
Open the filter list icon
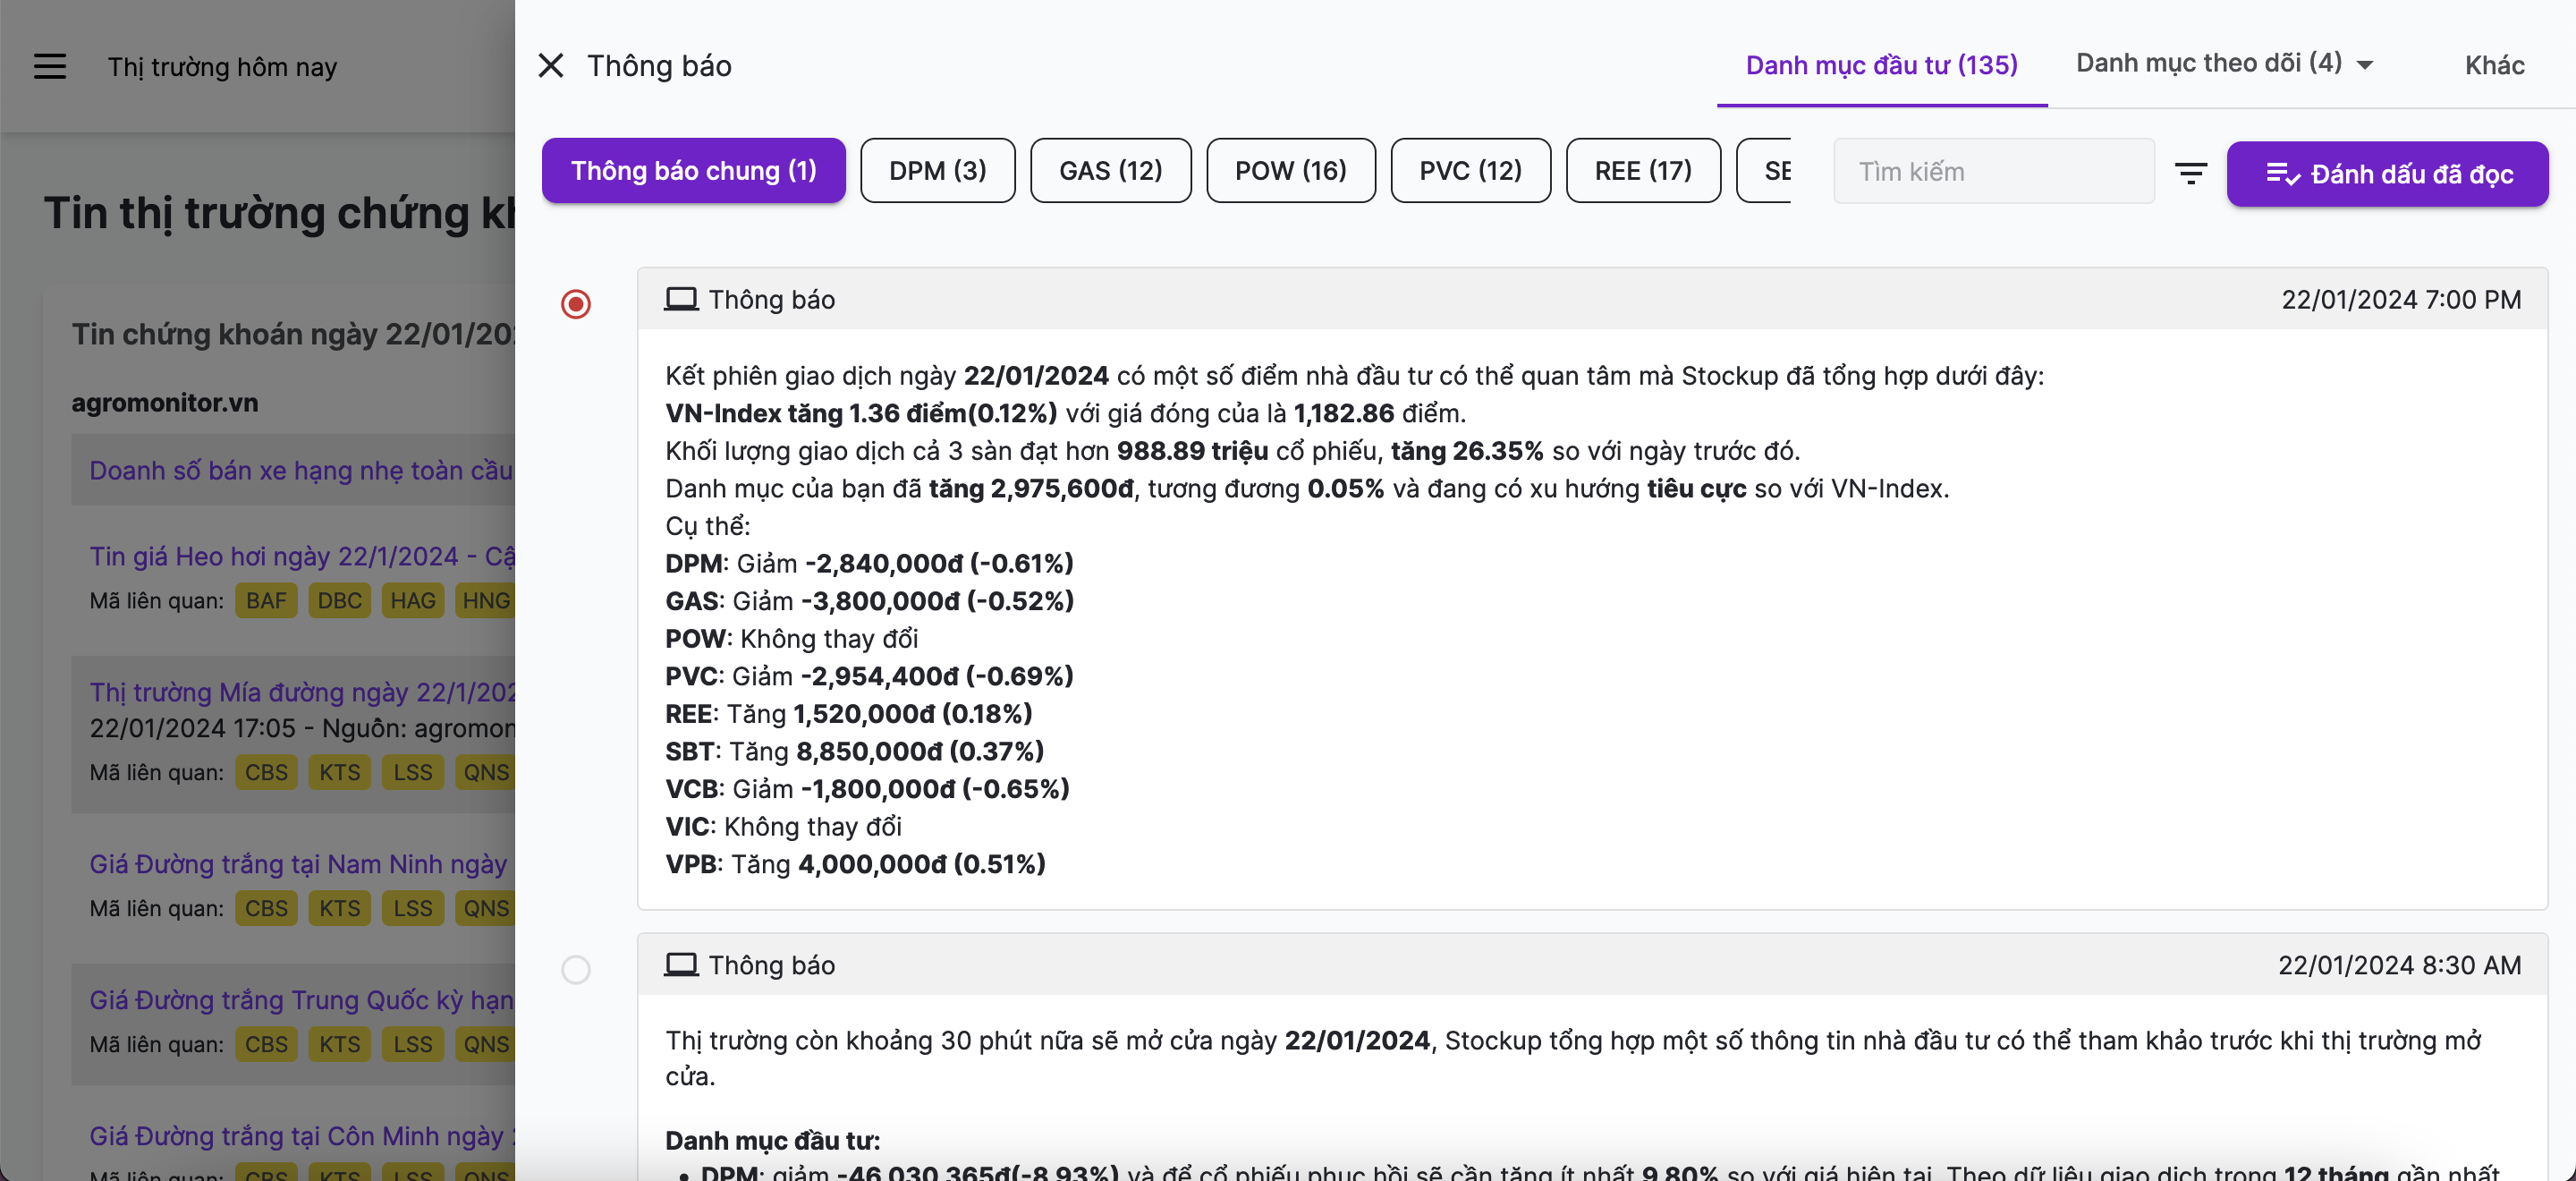point(2191,173)
